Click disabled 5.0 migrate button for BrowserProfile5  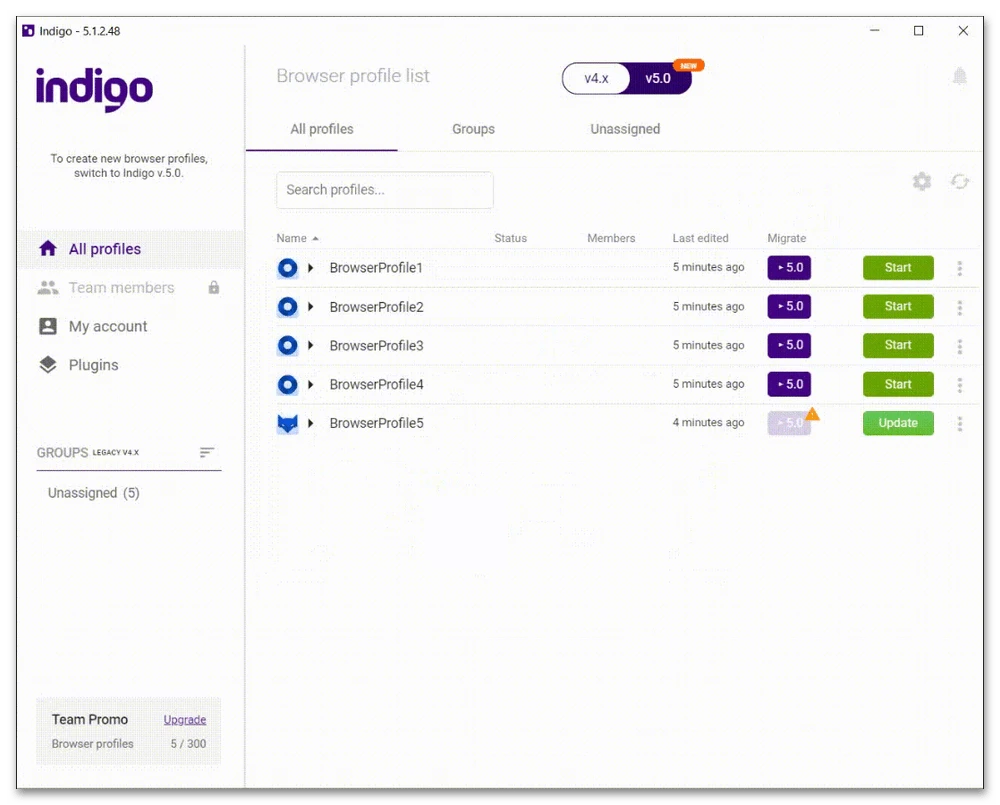click(789, 424)
